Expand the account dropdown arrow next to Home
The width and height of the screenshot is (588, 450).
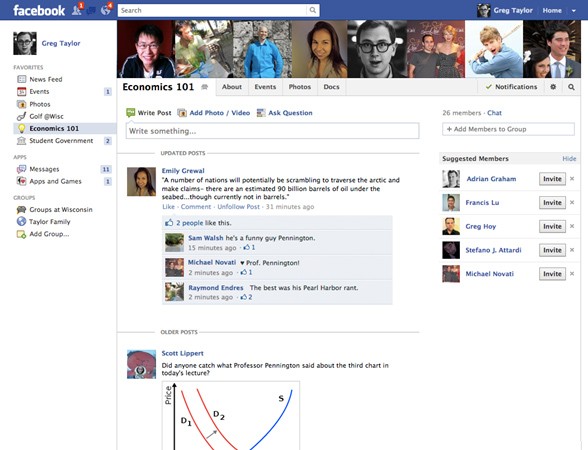pyautogui.click(x=574, y=11)
